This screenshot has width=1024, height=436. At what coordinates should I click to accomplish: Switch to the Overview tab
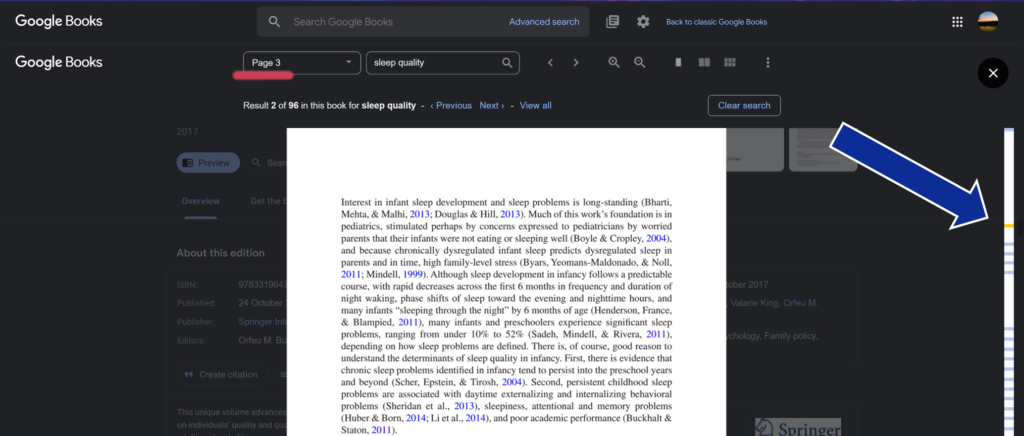(200, 201)
